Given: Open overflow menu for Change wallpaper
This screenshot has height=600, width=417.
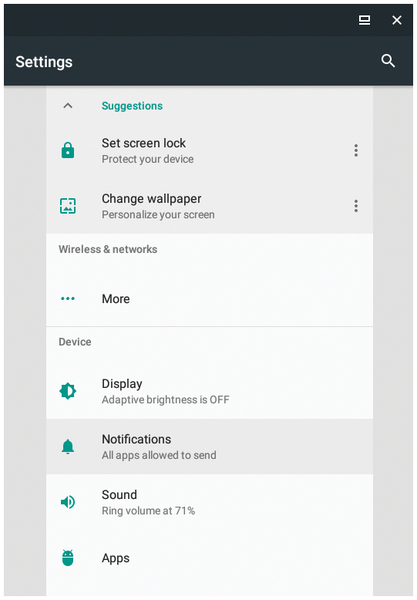Looking at the screenshot, I should point(356,206).
